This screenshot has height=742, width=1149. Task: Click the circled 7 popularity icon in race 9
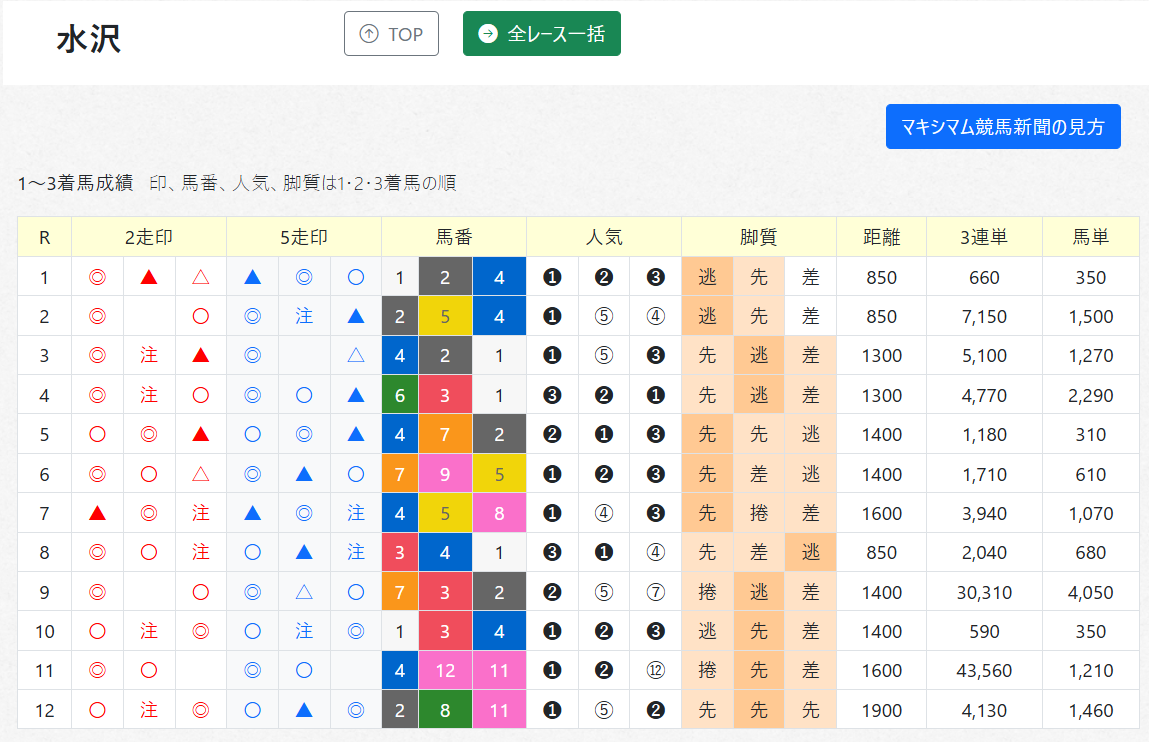[x=656, y=592]
